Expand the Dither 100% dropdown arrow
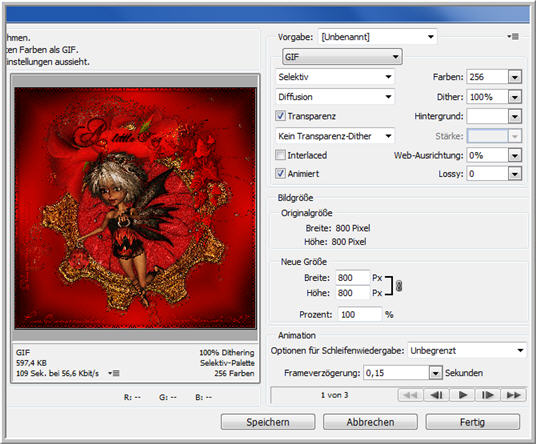Viewport: 536px width, 444px height. point(515,97)
